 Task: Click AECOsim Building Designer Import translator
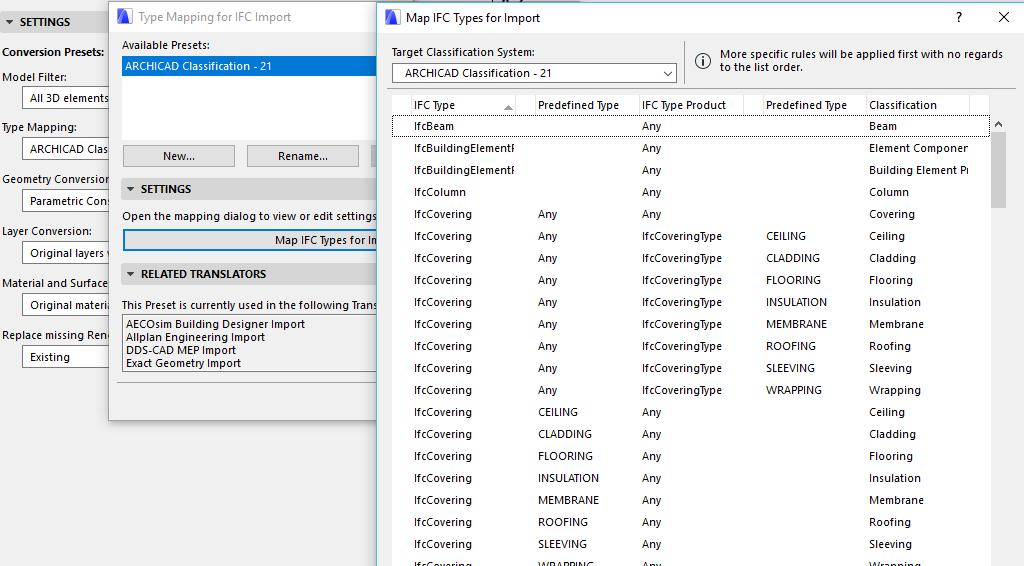(x=216, y=324)
